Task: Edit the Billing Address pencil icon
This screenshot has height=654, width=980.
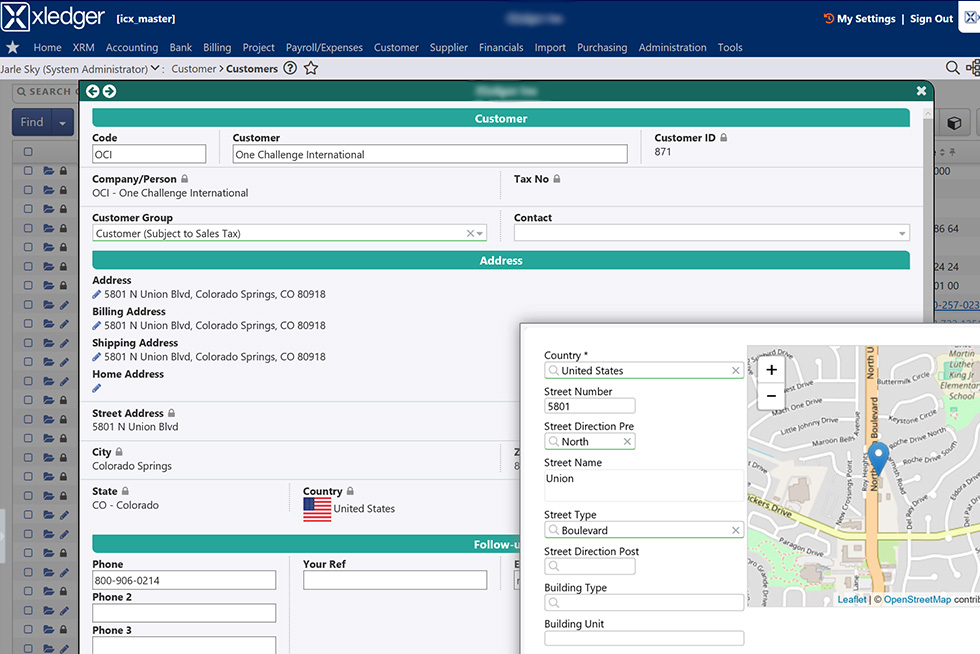Action: click(x=97, y=325)
